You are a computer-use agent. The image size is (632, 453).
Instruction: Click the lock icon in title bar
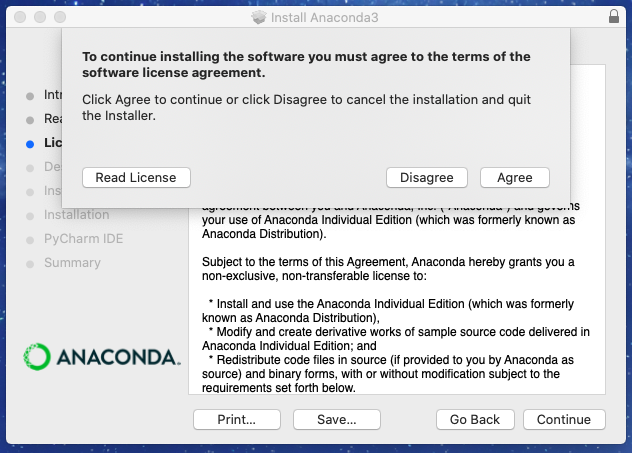[613, 17]
